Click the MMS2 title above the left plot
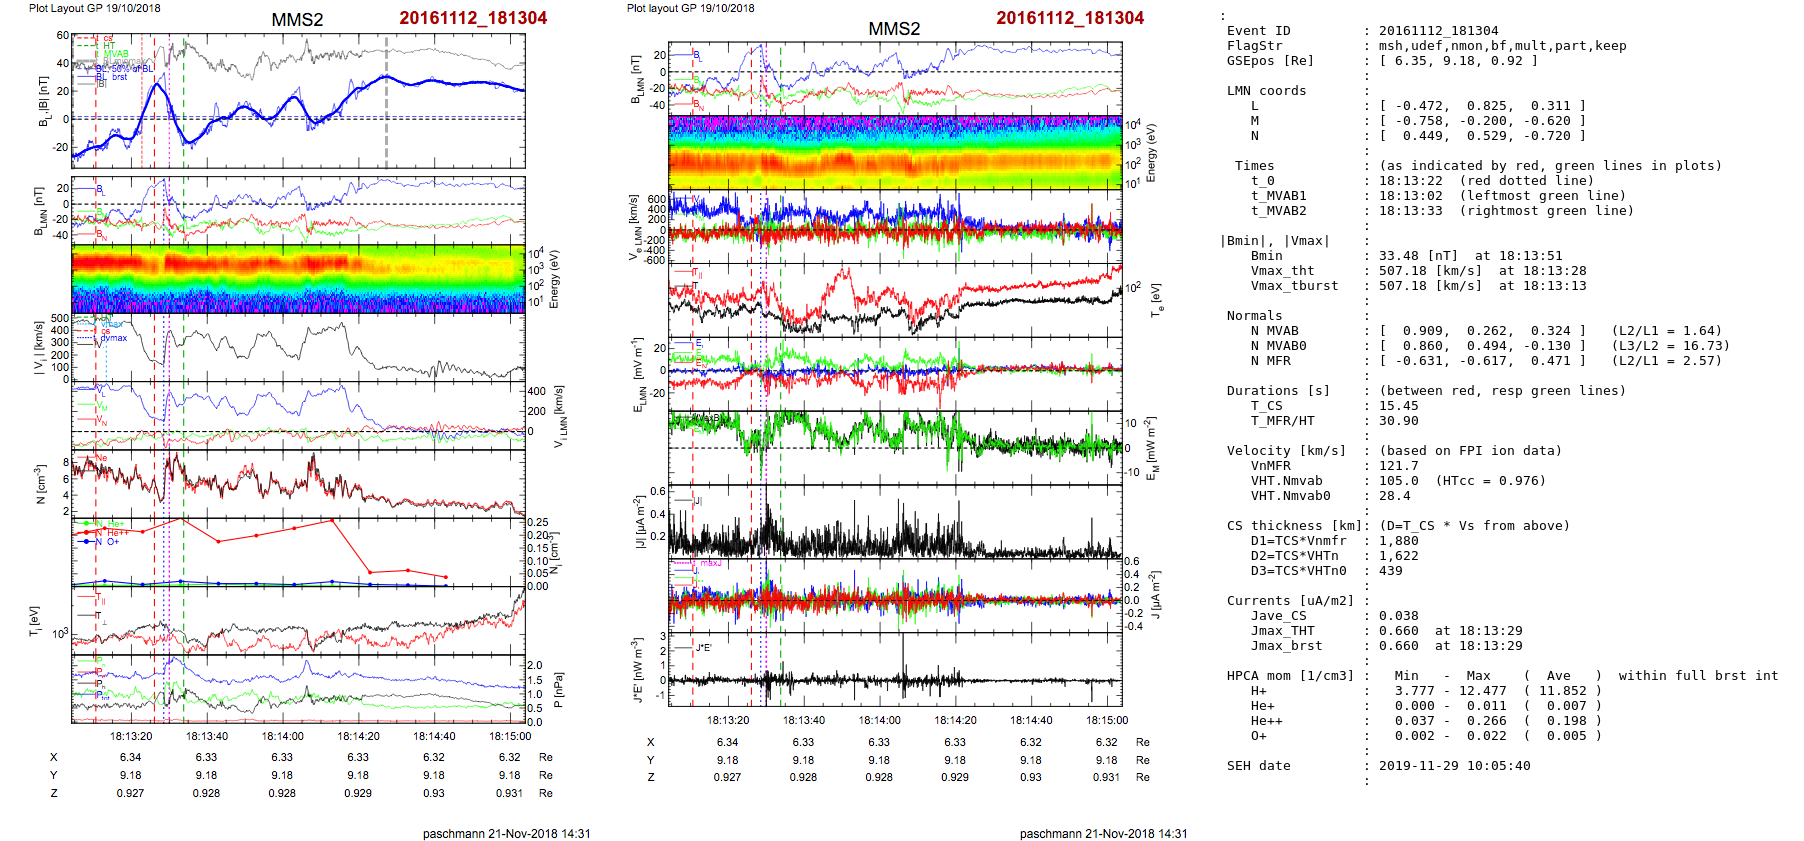Screen dimensions: 1804x841 (297, 20)
